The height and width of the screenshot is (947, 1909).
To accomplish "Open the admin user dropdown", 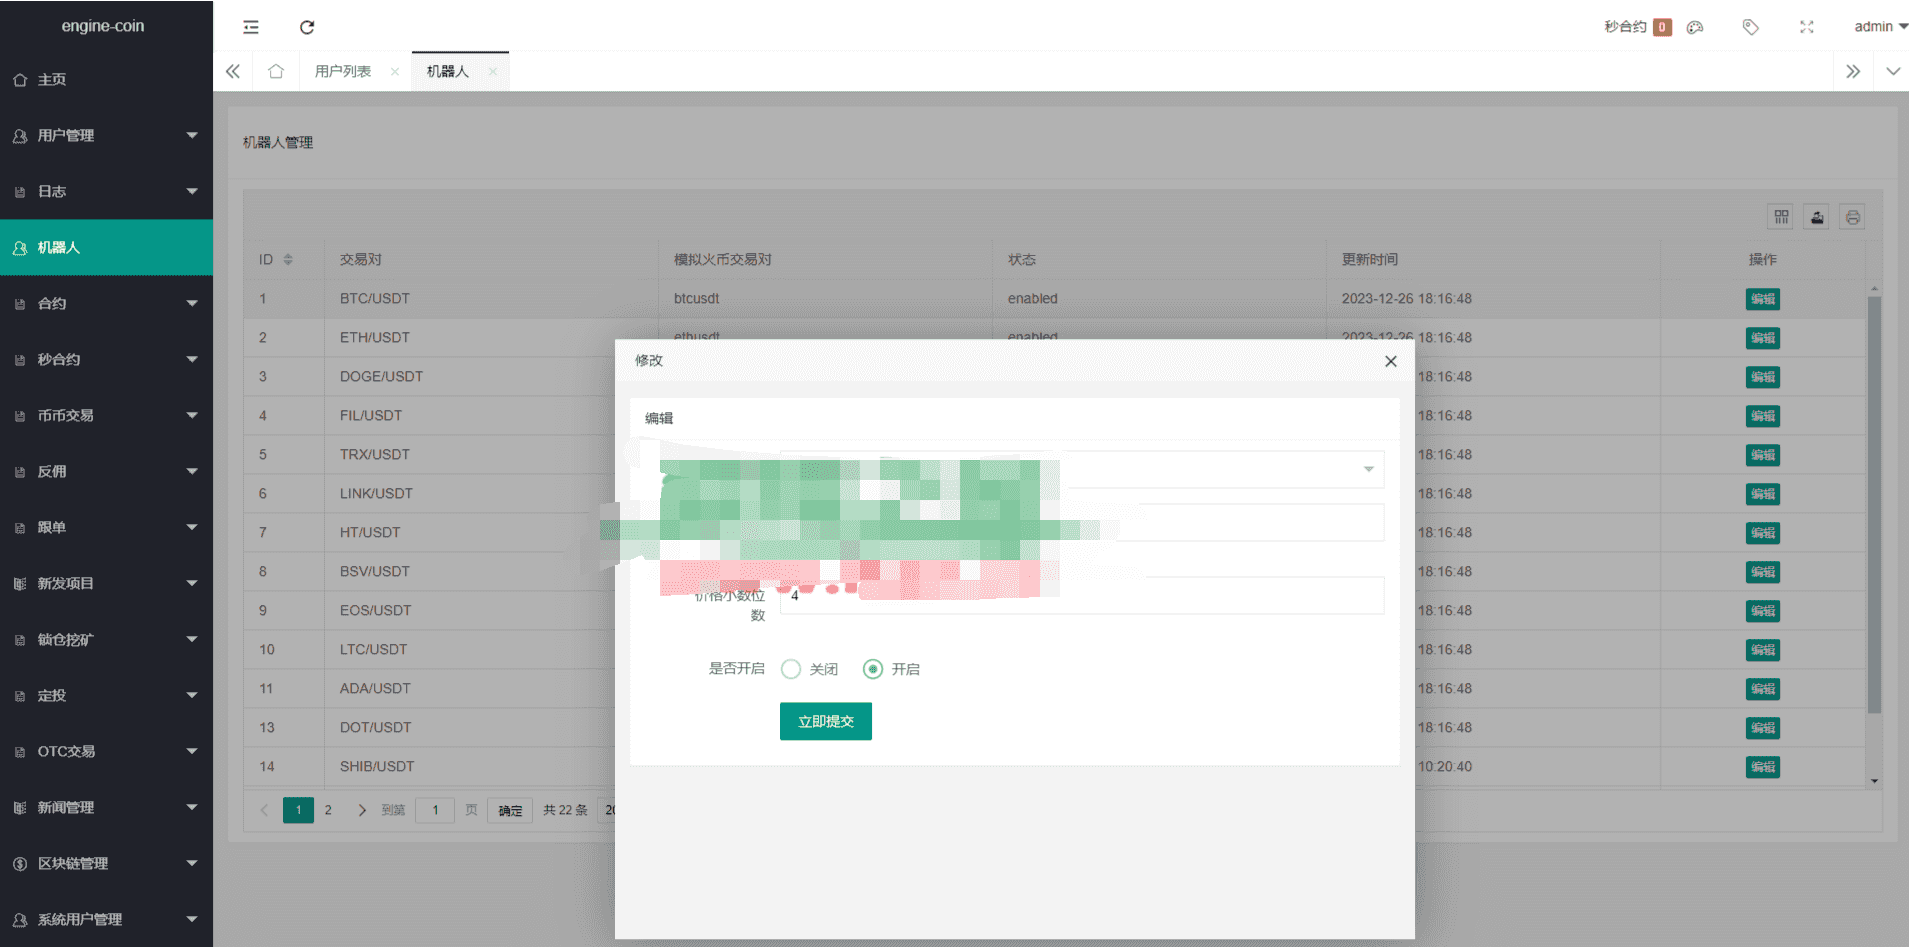I will (1879, 27).
